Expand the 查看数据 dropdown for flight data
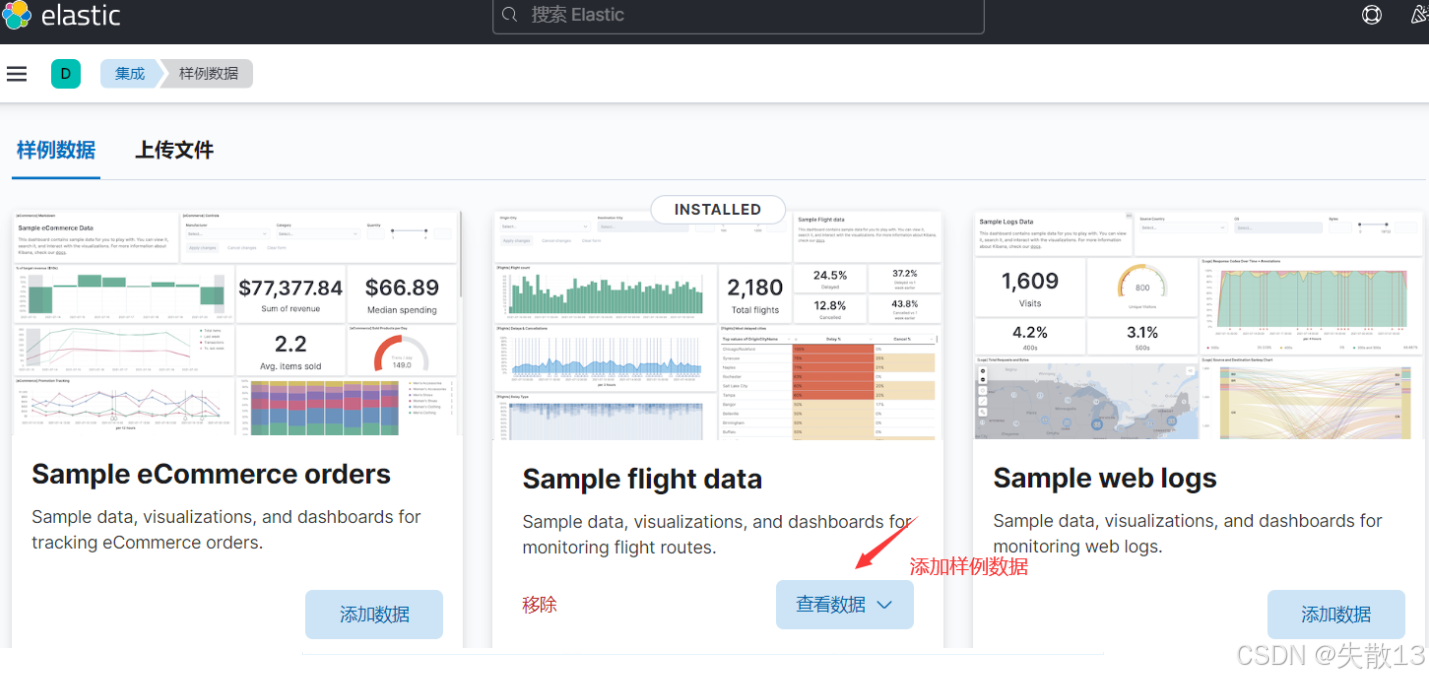Screen dimensions: 1429x681 point(845,605)
